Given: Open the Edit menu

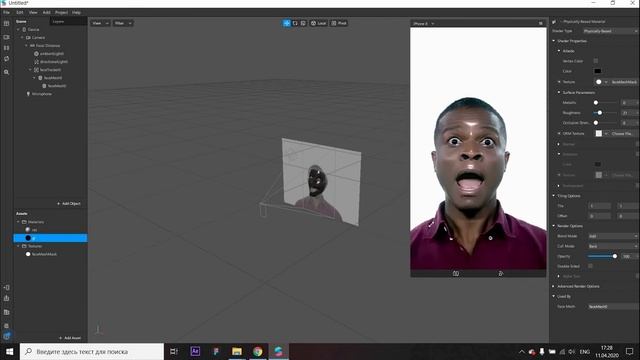Looking at the screenshot, I should [20, 13].
